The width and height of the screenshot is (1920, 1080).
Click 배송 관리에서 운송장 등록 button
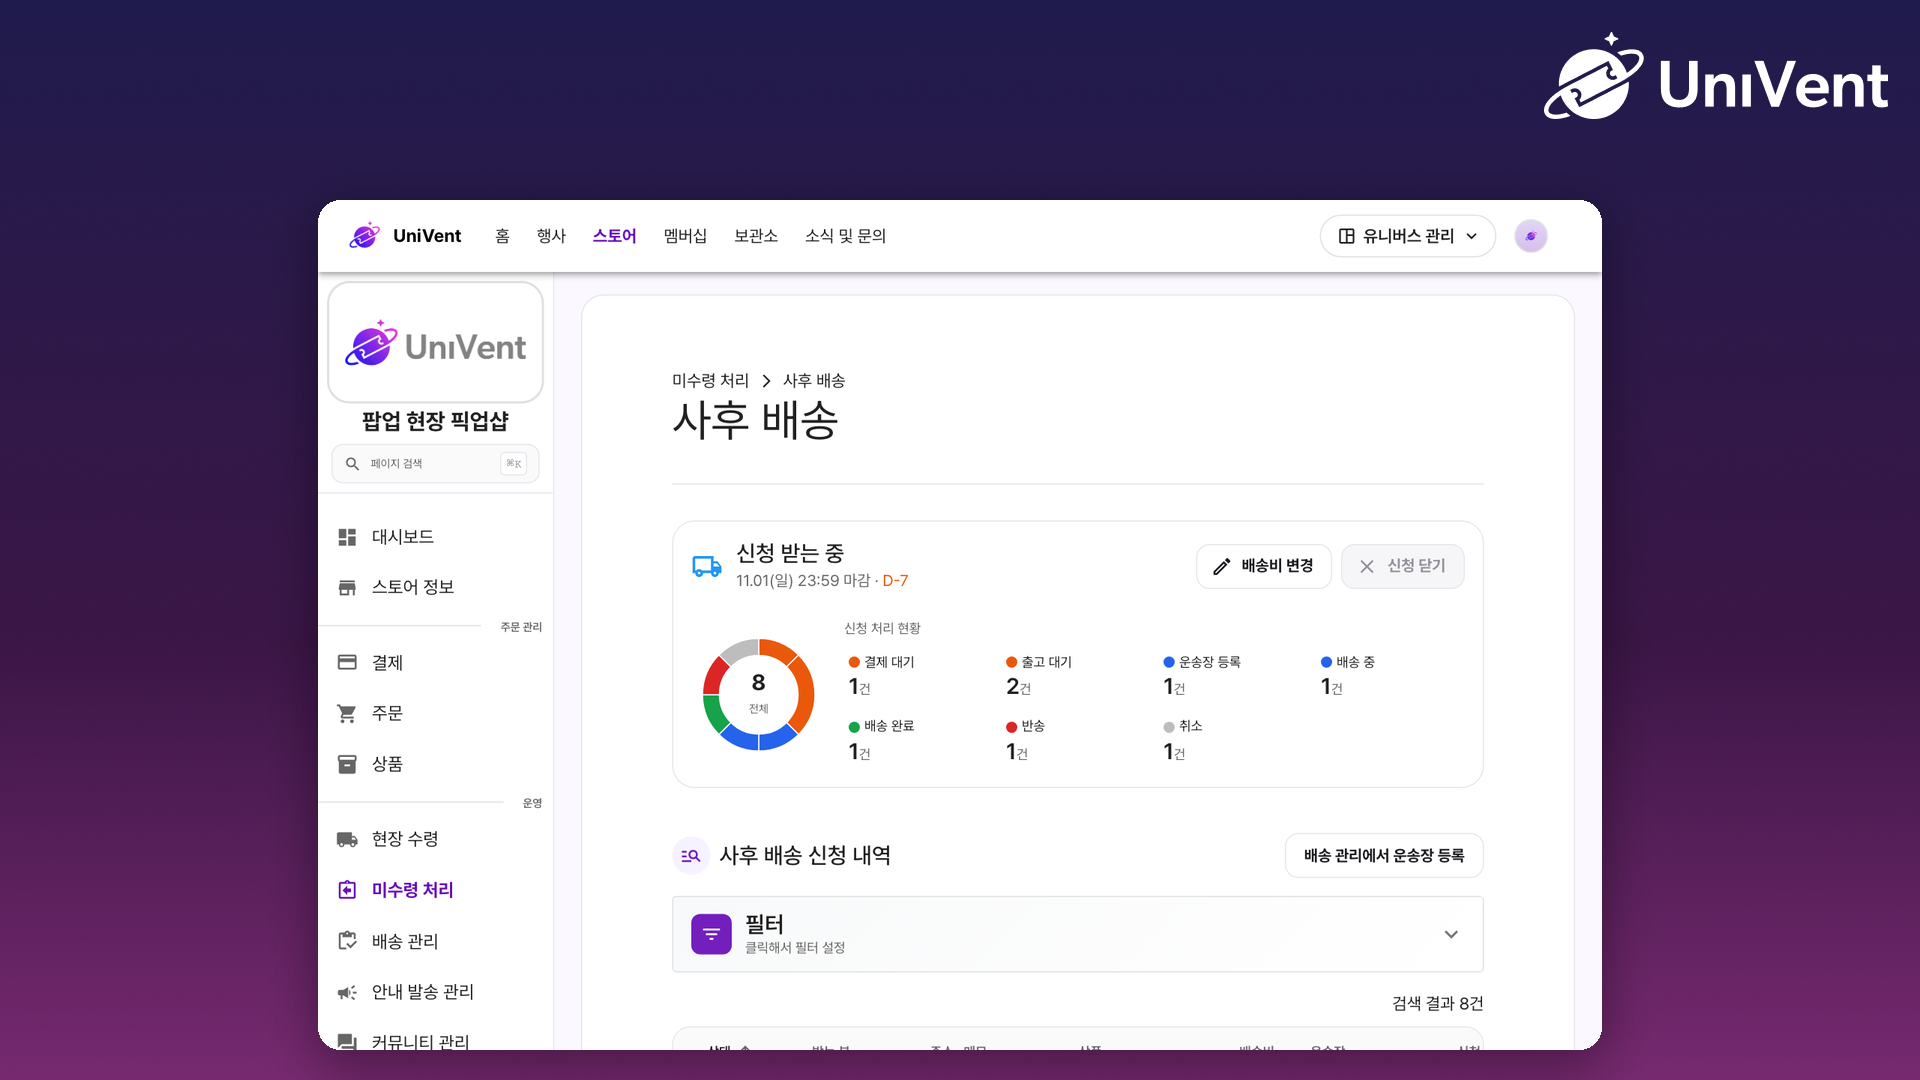(x=1383, y=856)
